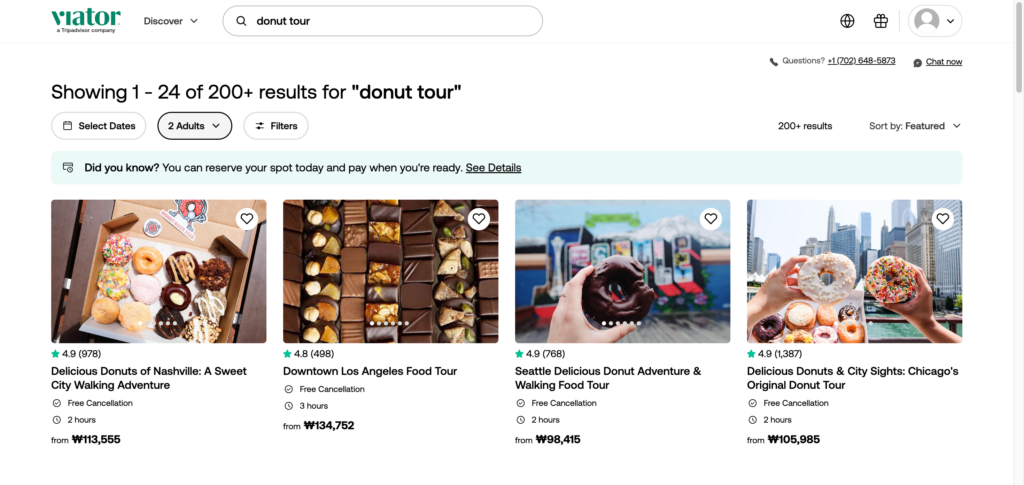This screenshot has width=1024, height=485.
Task: Open the gift cards icon
Action: click(880, 21)
